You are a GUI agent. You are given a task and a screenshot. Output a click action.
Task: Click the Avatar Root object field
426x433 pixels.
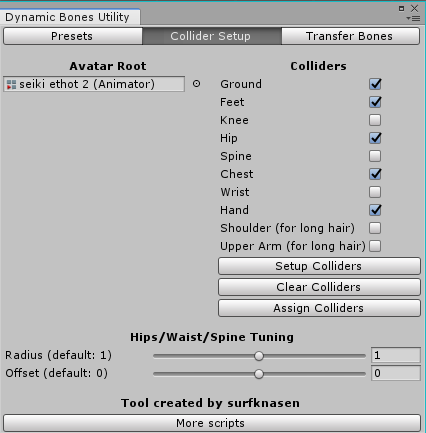(94, 84)
